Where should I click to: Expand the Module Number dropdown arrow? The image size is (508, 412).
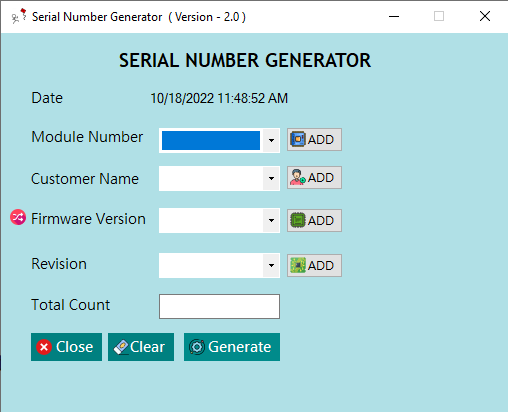pos(271,140)
